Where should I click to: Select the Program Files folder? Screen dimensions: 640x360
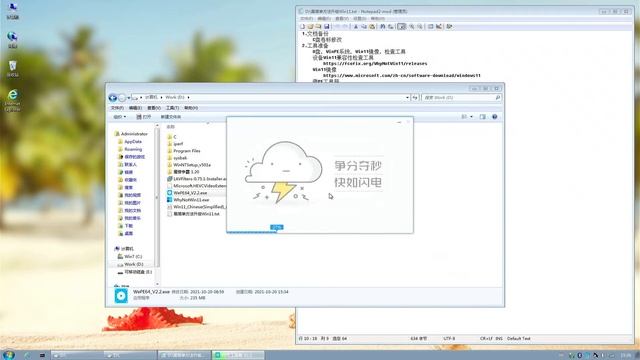click(x=184, y=151)
